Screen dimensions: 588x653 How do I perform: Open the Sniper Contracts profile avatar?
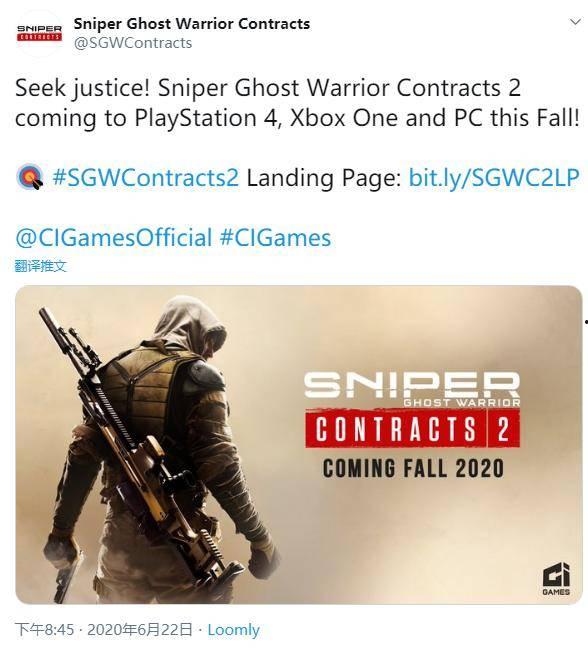tap(39, 33)
